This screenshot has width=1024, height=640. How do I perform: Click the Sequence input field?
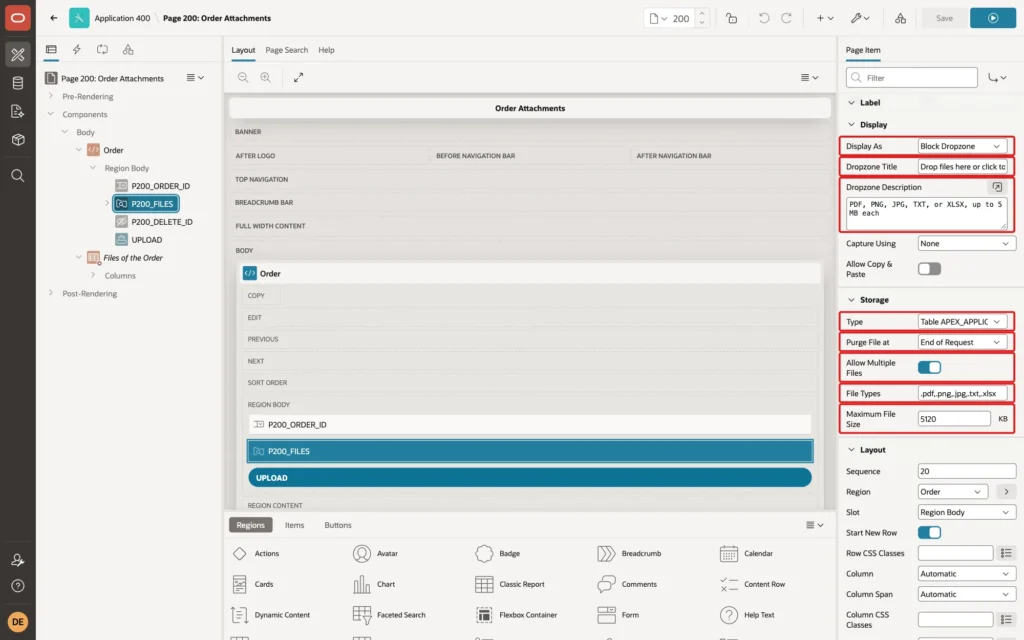(x=967, y=472)
